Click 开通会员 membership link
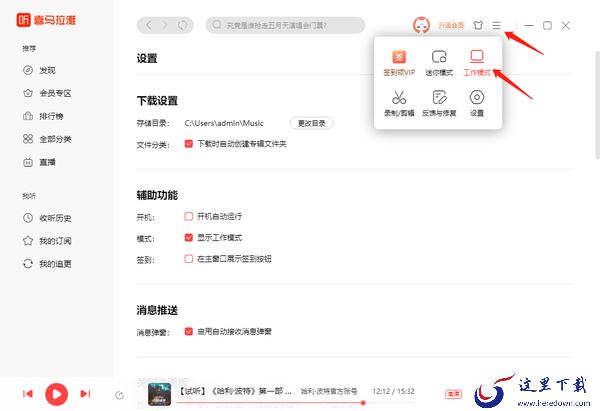The height and width of the screenshot is (411, 600). [451, 25]
